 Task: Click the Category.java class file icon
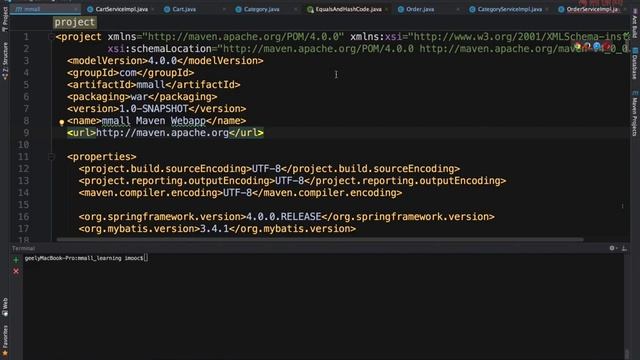click(x=238, y=9)
